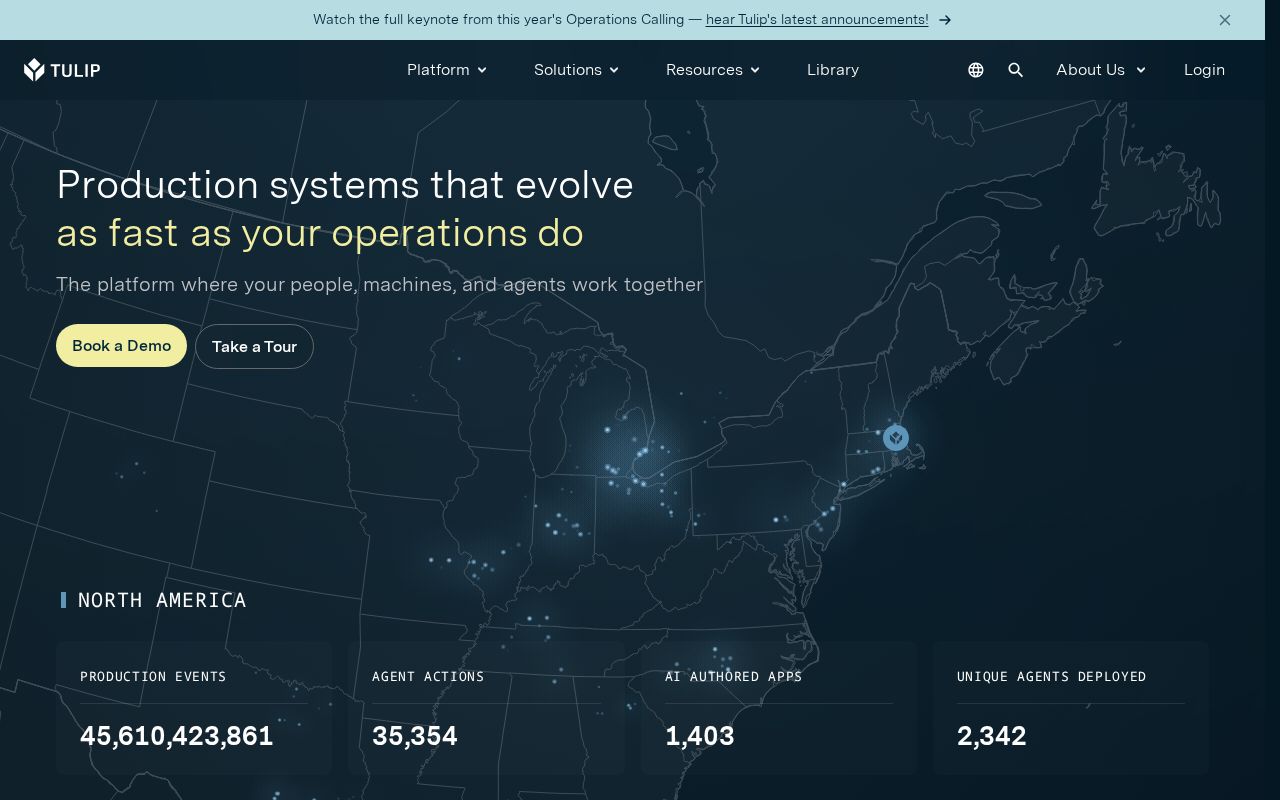This screenshot has height=800, width=1280.
Task: Open the Solutions menu label
Action: tap(568, 70)
